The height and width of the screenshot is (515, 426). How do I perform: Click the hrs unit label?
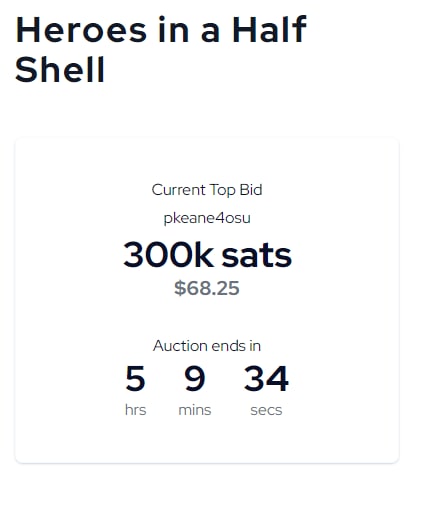pos(135,410)
